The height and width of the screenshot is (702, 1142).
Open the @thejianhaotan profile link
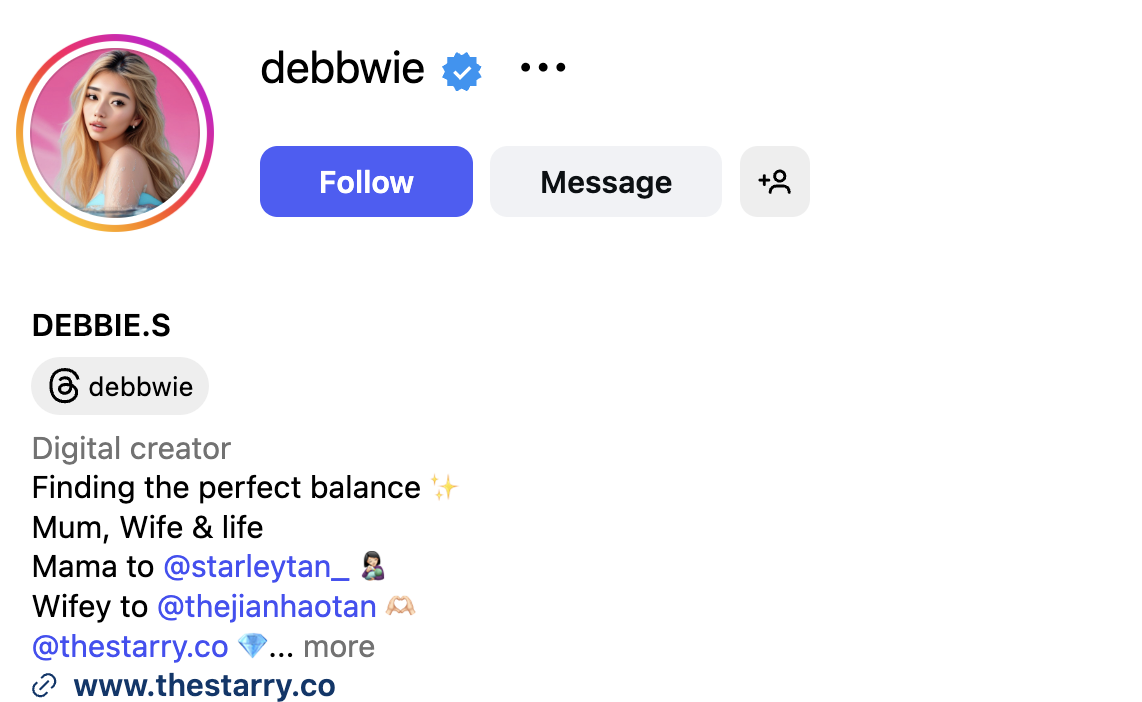coord(266,606)
